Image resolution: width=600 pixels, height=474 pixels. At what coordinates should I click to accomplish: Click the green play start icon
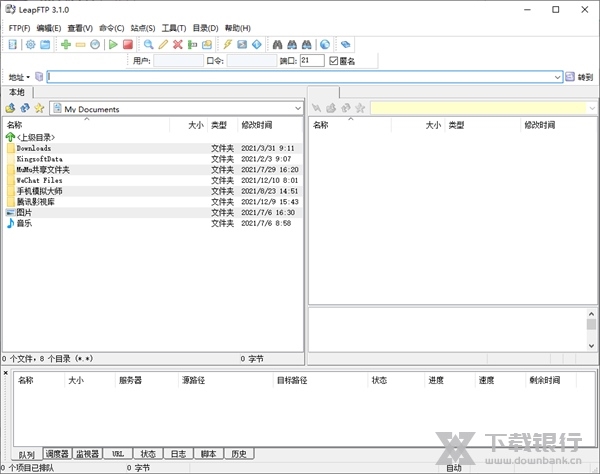click(113, 45)
